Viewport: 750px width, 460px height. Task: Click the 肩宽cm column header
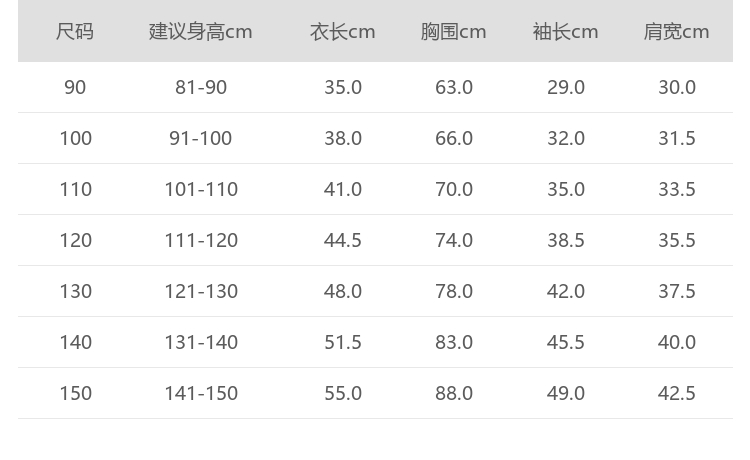point(677,32)
